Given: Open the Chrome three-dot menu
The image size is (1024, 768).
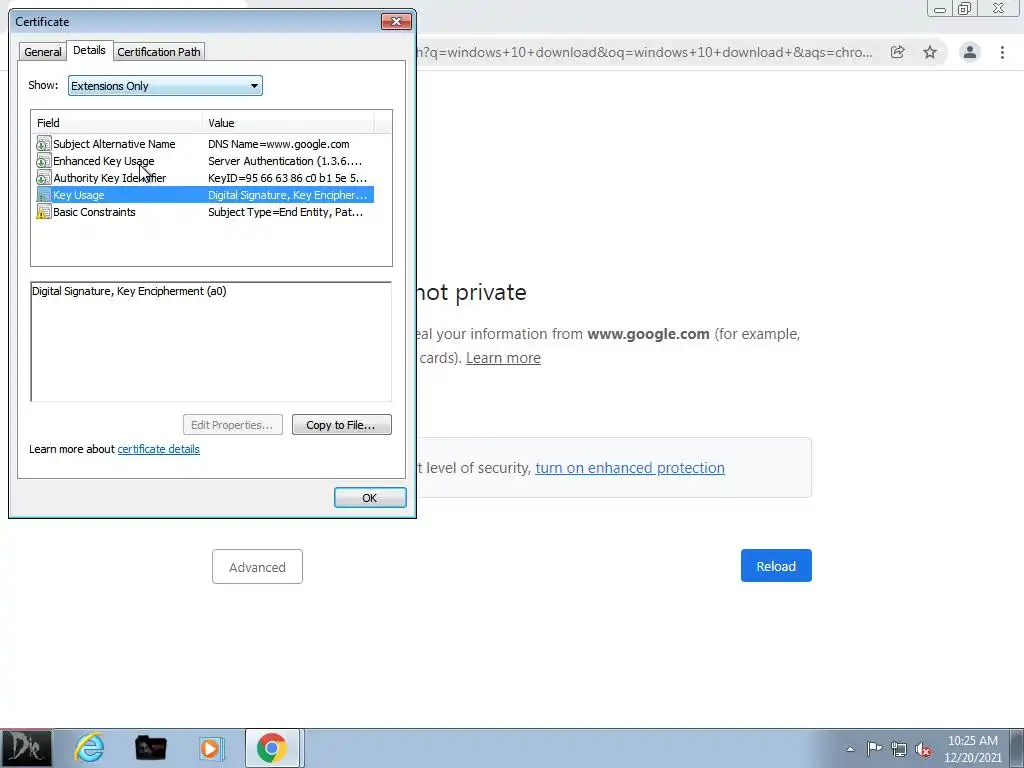Looking at the screenshot, I should [x=1002, y=52].
